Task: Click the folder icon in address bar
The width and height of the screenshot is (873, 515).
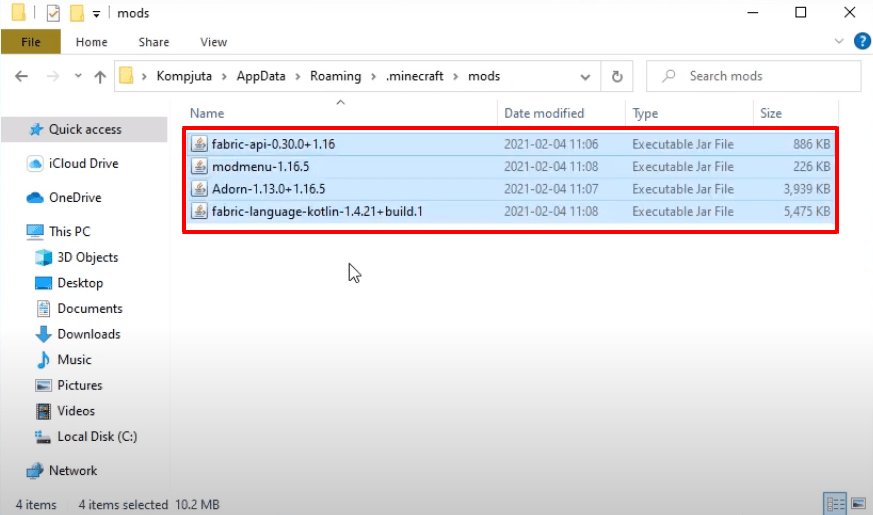Action: tap(126, 76)
